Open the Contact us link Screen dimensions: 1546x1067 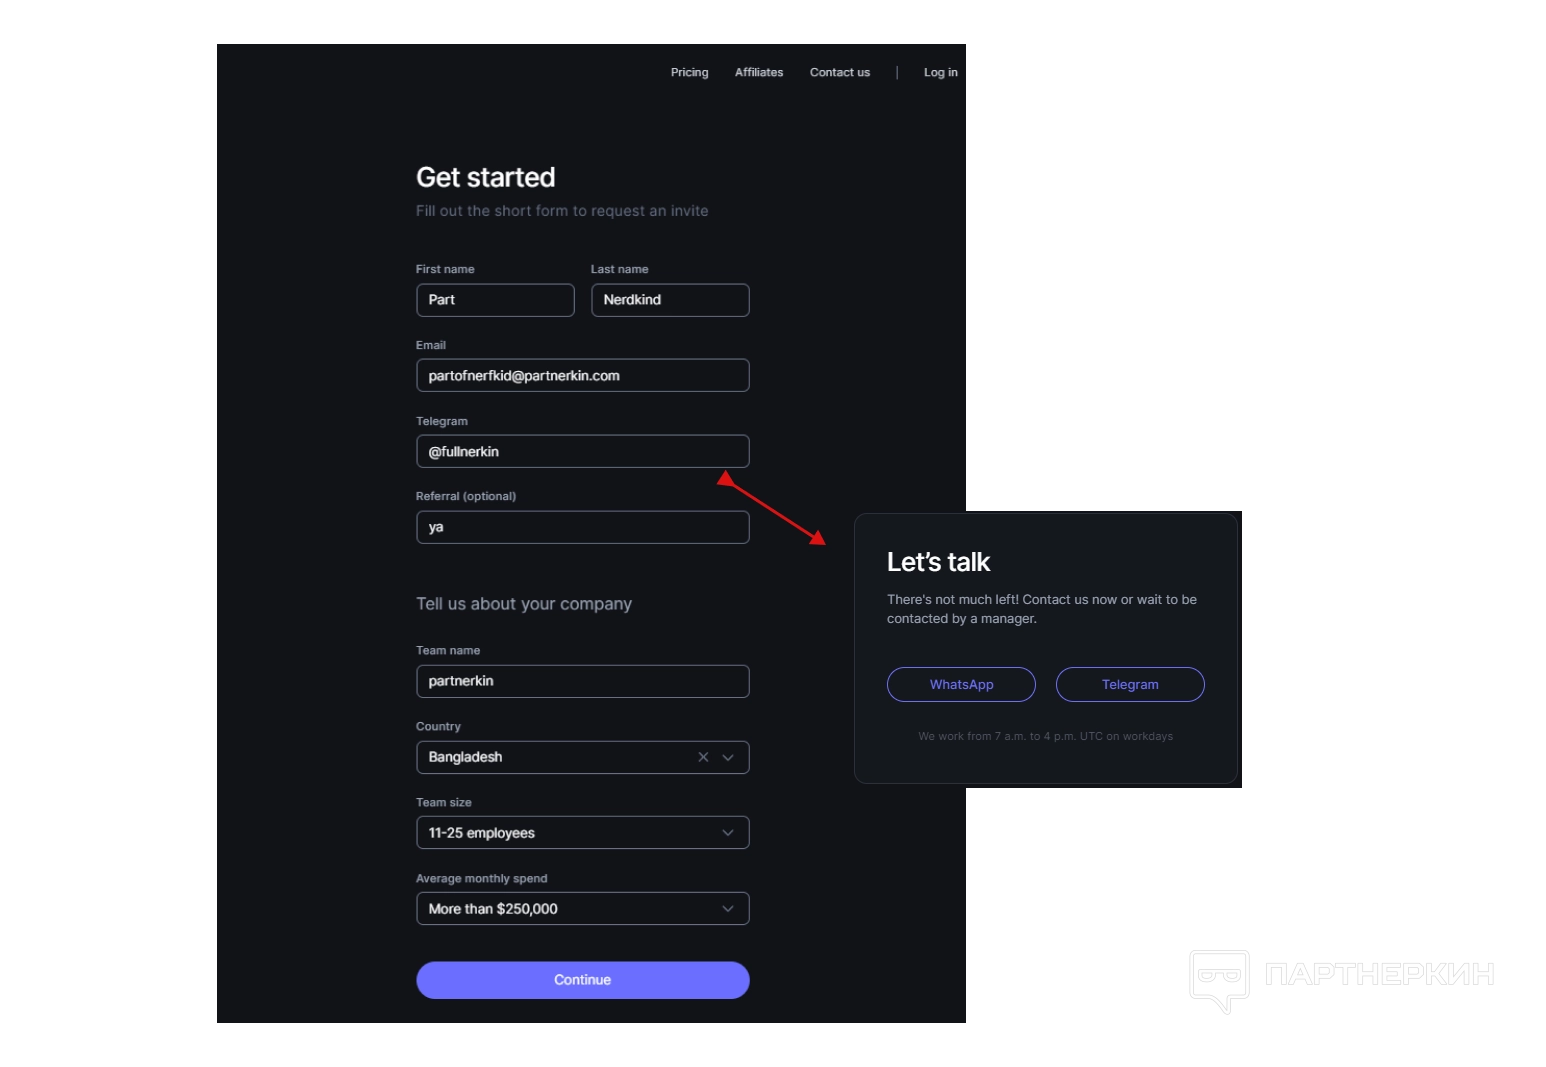[840, 72]
